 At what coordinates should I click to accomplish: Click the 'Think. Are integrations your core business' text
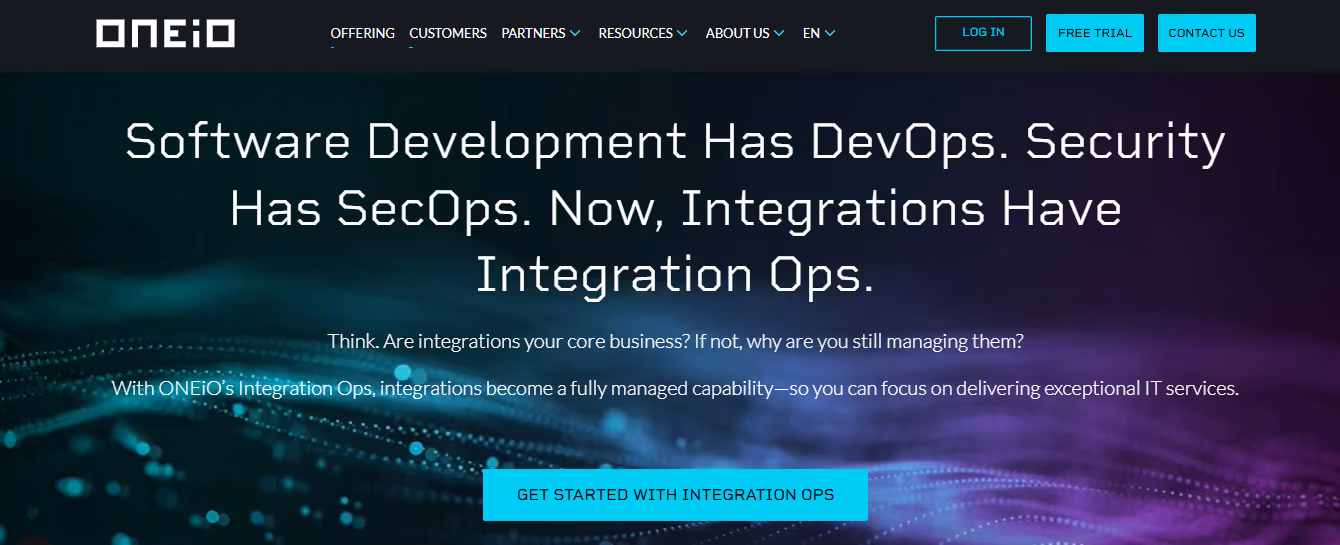coord(675,341)
